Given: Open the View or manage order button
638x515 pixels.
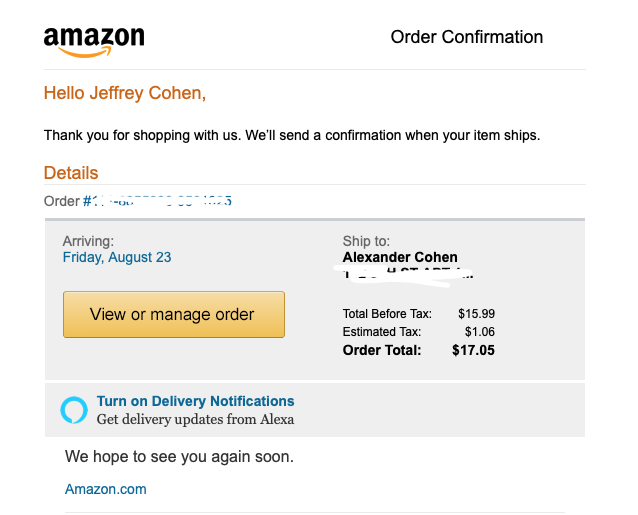Looking at the screenshot, I should tap(174, 314).
